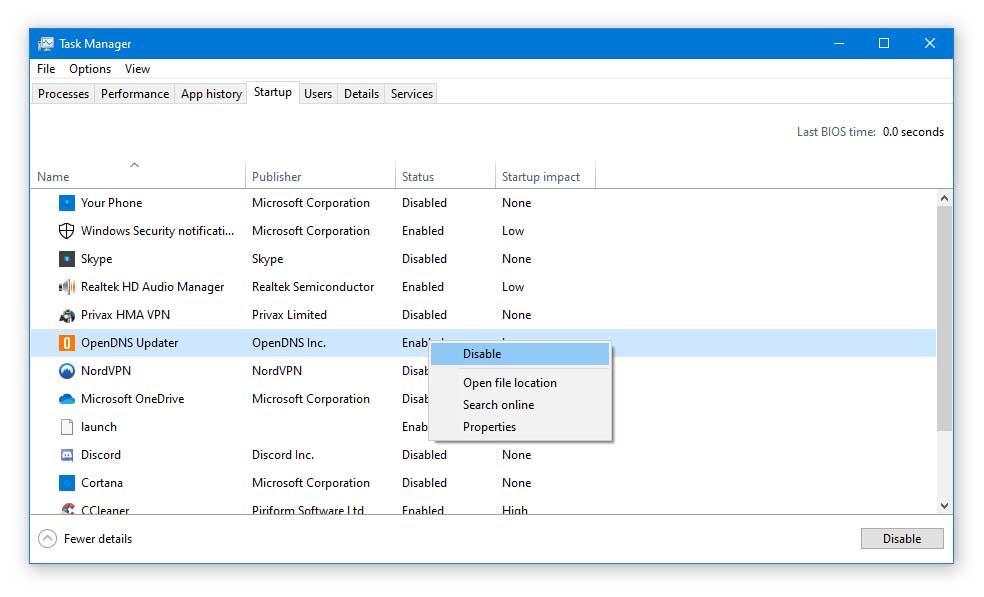Screen dimensions: 984x597
Task: Click the Realtek HD Audio speaker icon
Action: point(67,287)
